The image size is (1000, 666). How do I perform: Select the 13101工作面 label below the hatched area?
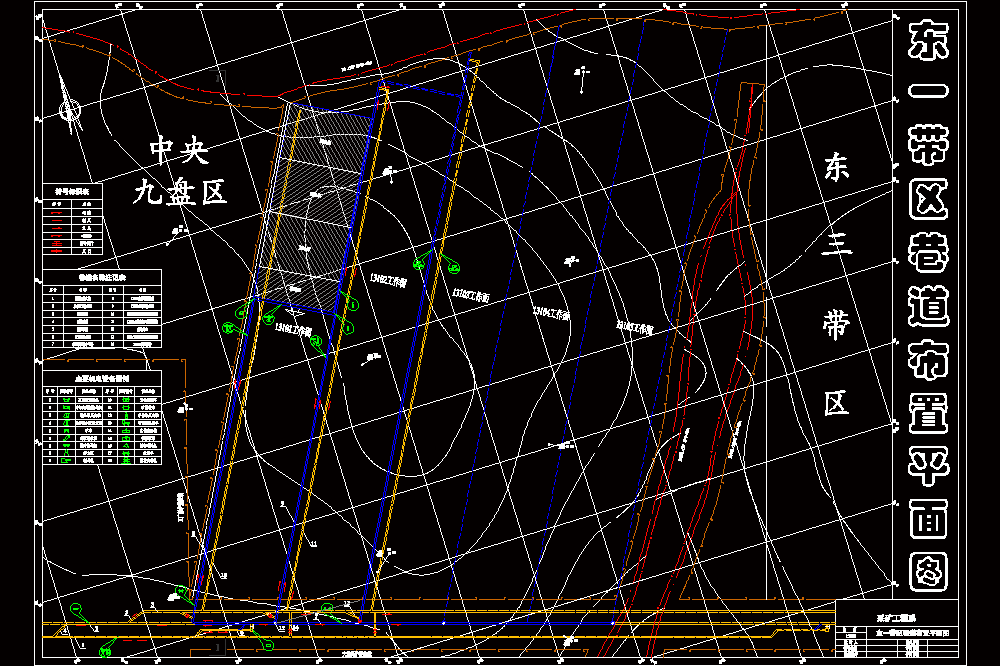point(293,330)
